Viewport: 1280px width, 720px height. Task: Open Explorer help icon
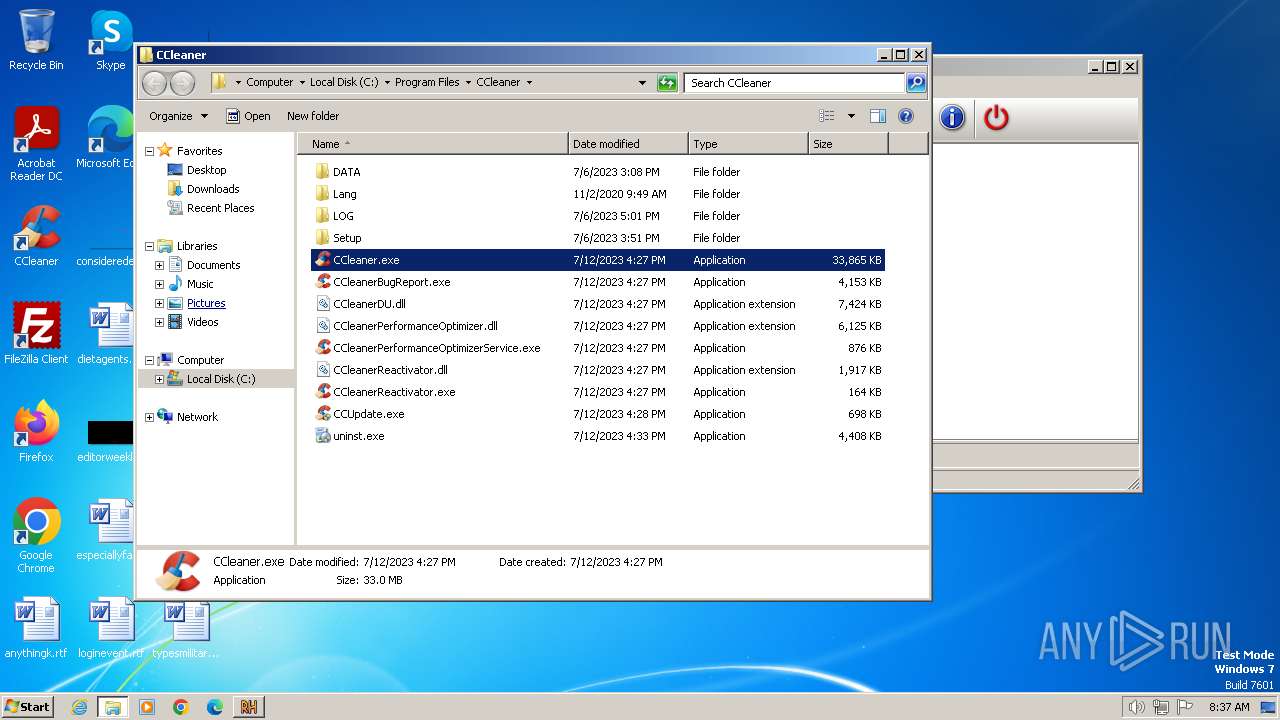pos(906,116)
